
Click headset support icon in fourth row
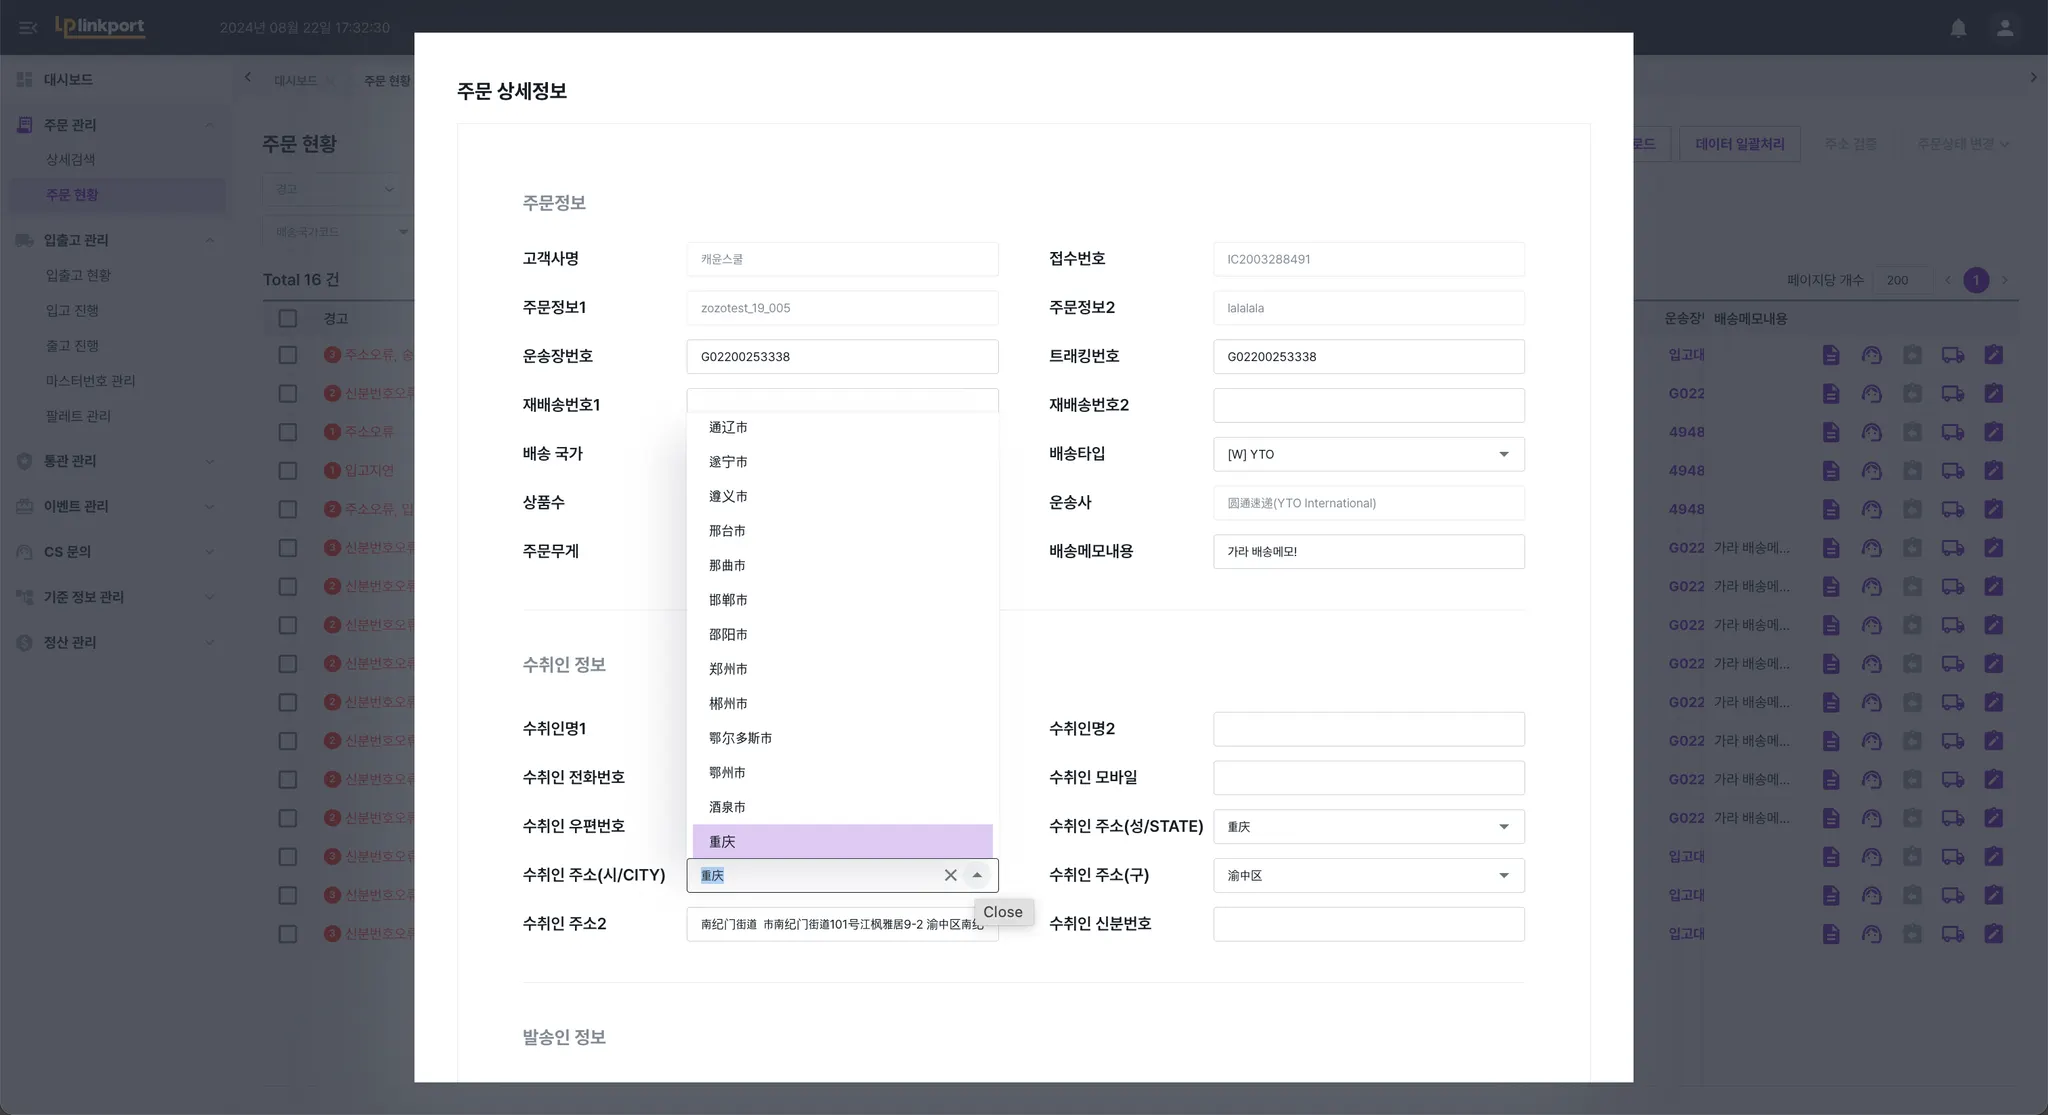click(x=1871, y=471)
